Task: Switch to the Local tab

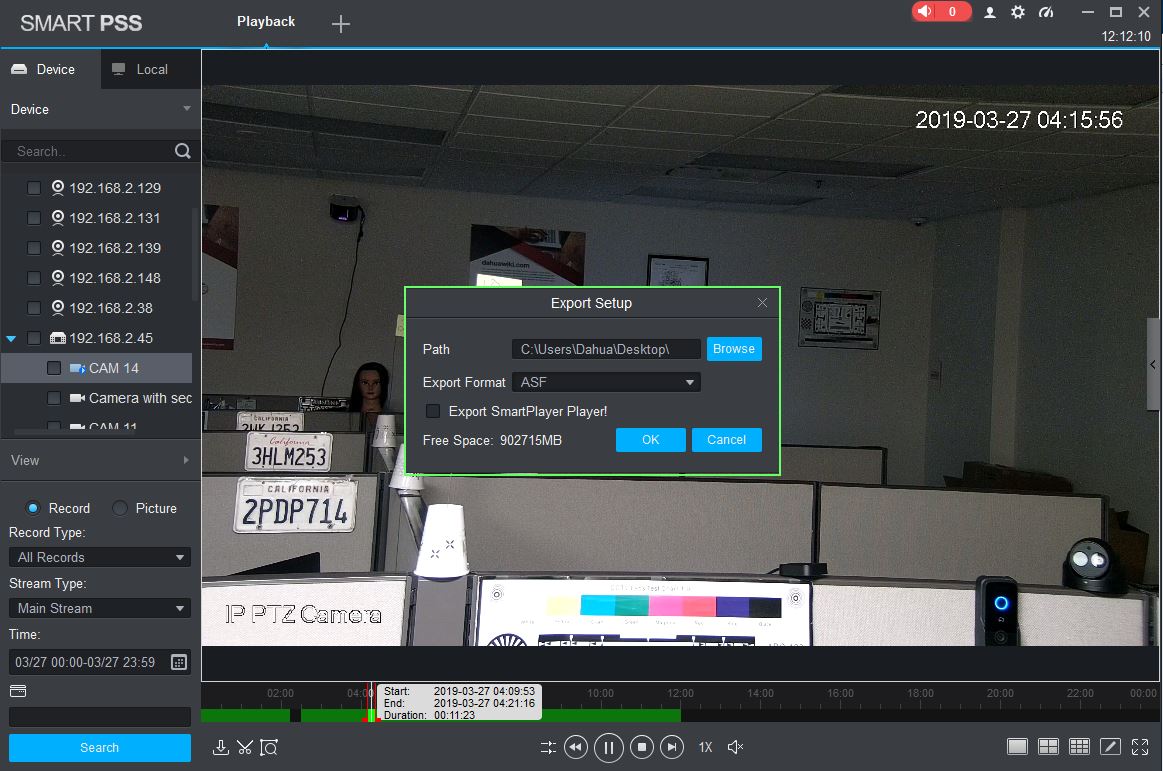Action: pos(151,69)
